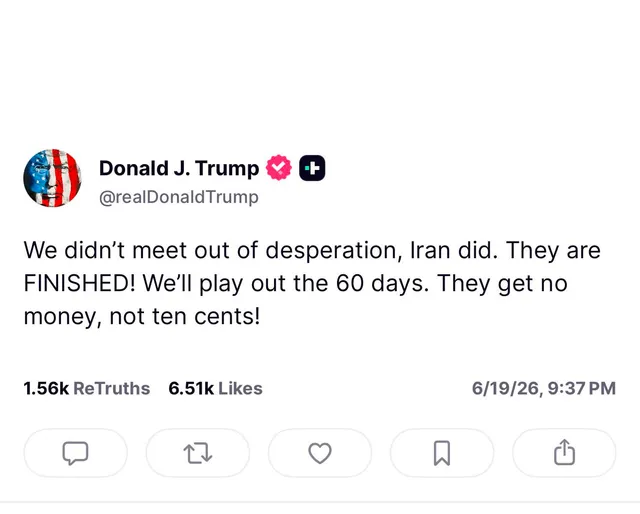
Task: Open the share options using the upload arrow icon
Action: tap(564, 453)
